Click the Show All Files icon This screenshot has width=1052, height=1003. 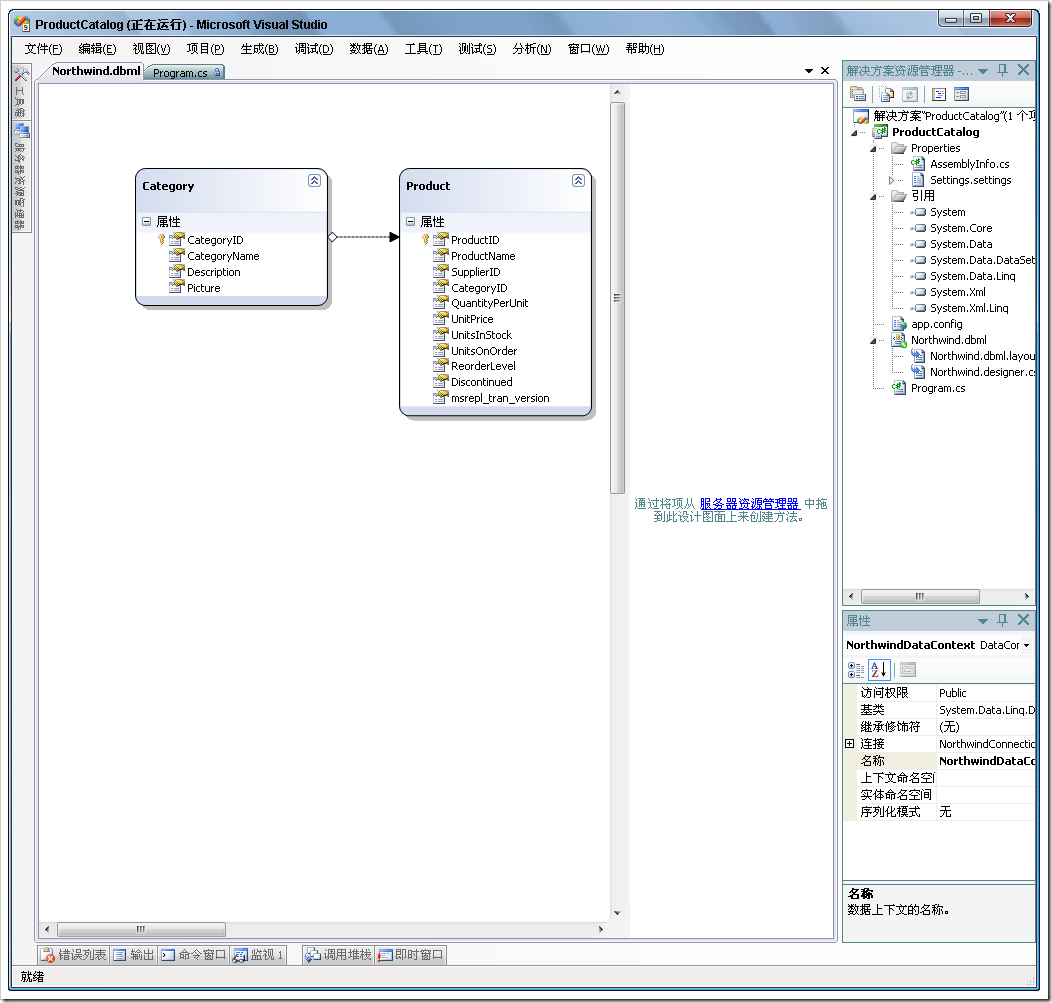pyautogui.click(x=886, y=95)
